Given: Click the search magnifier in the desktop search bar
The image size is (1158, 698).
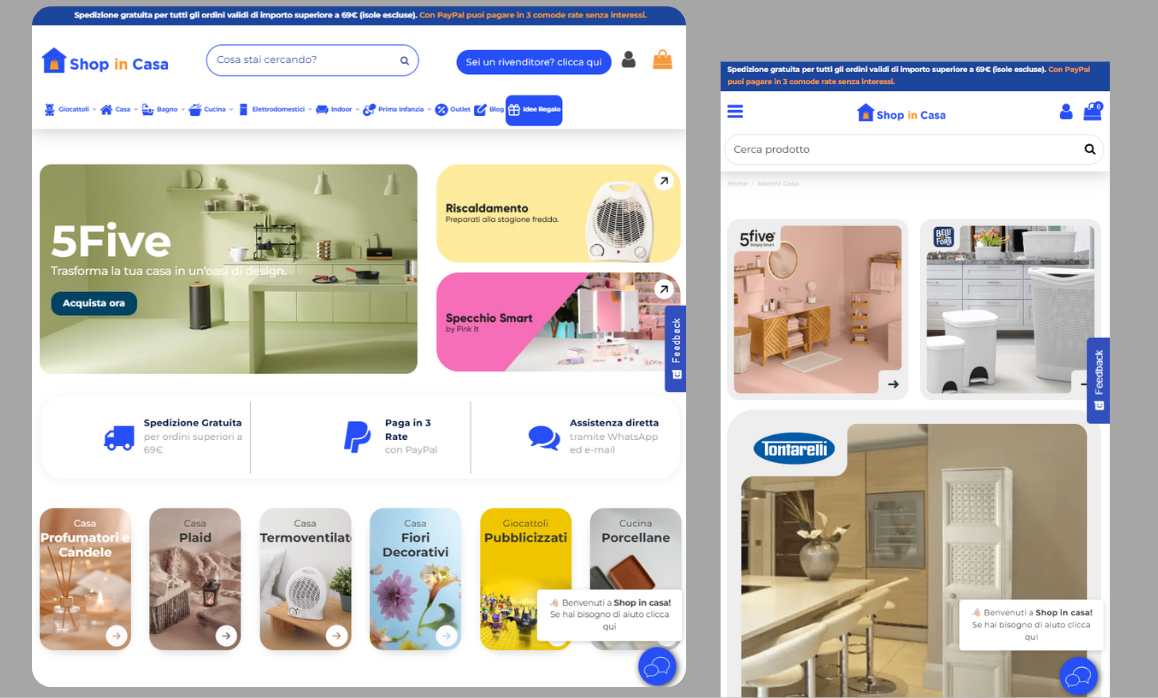Looking at the screenshot, I should point(405,61).
